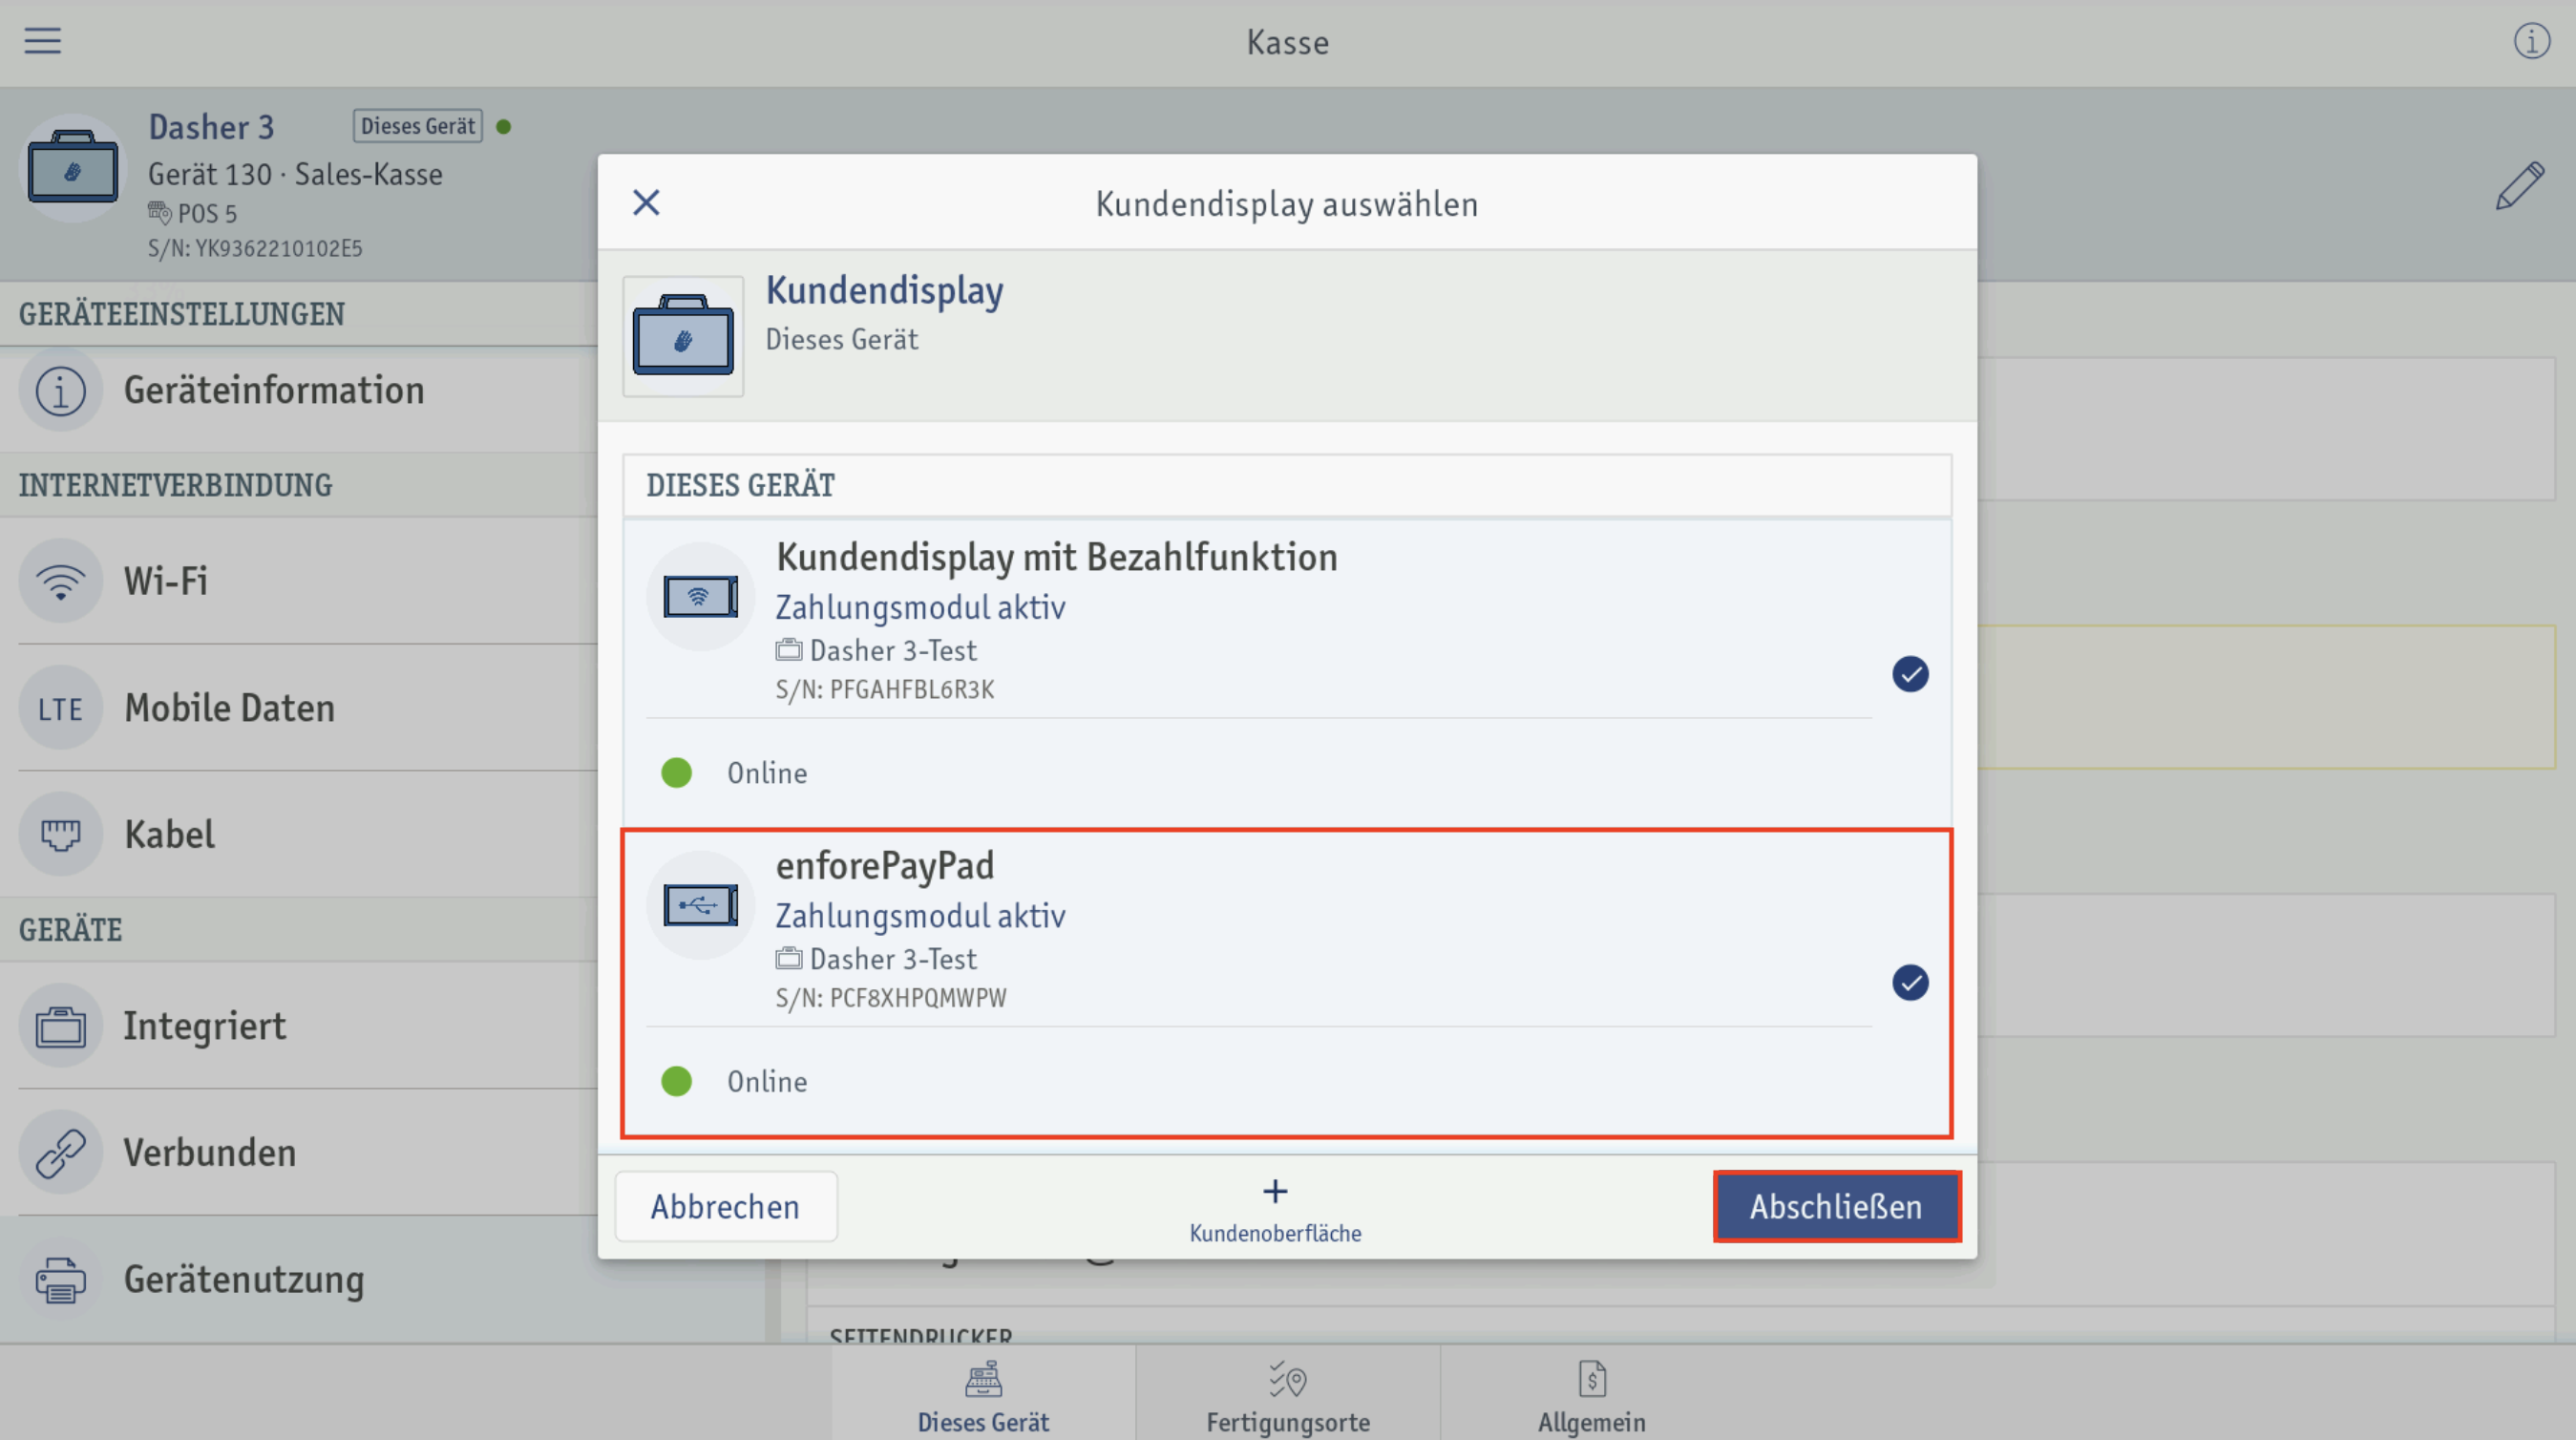Click serial number S/N: PFGAHFBL6R3K
Viewport: 2576px width, 1440px height.
coord(885,689)
